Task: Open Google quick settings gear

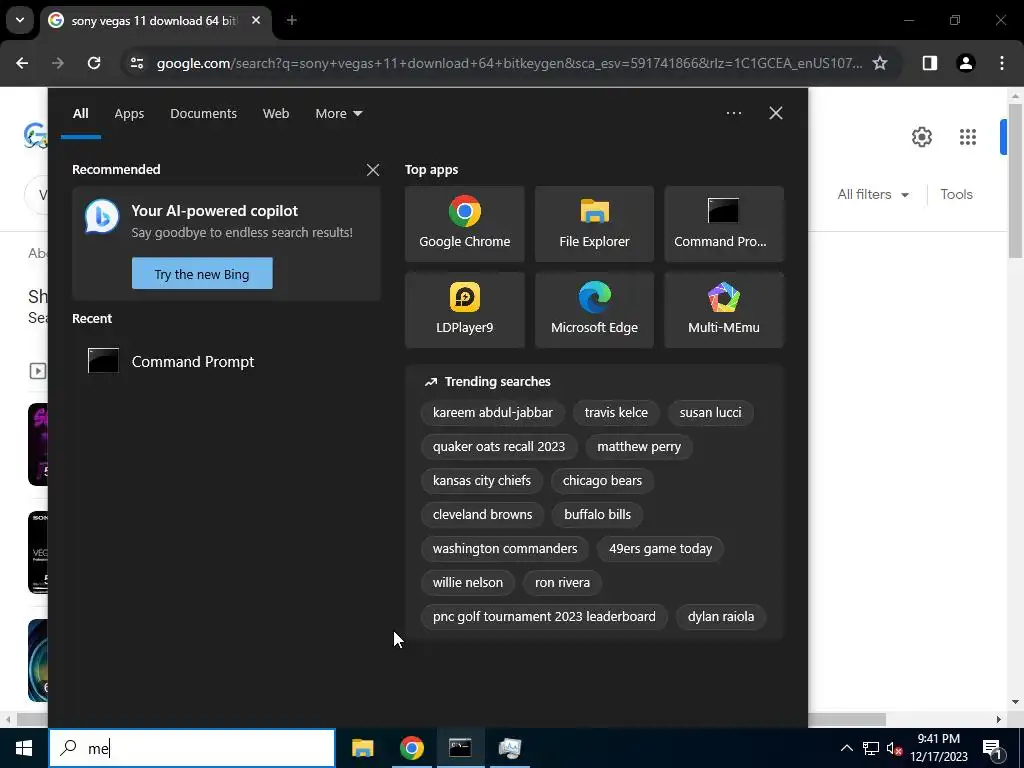Action: 921,137
